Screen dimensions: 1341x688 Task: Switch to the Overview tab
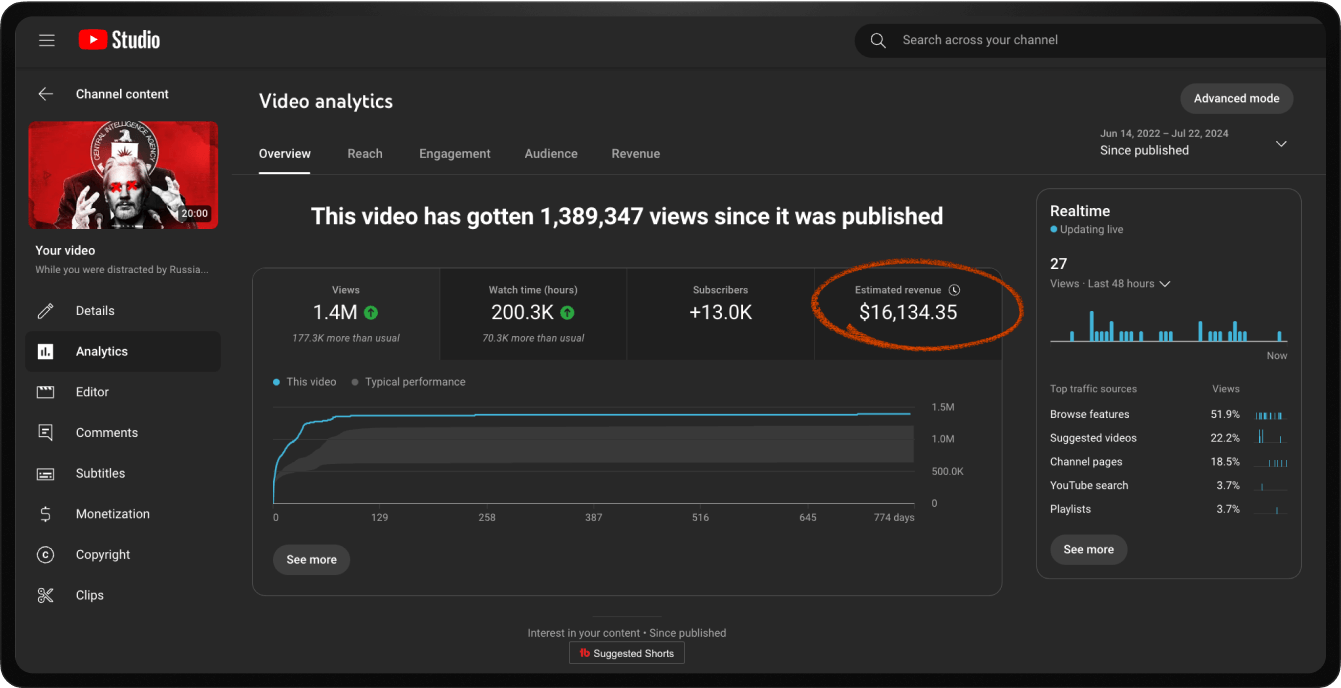click(285, 154)
